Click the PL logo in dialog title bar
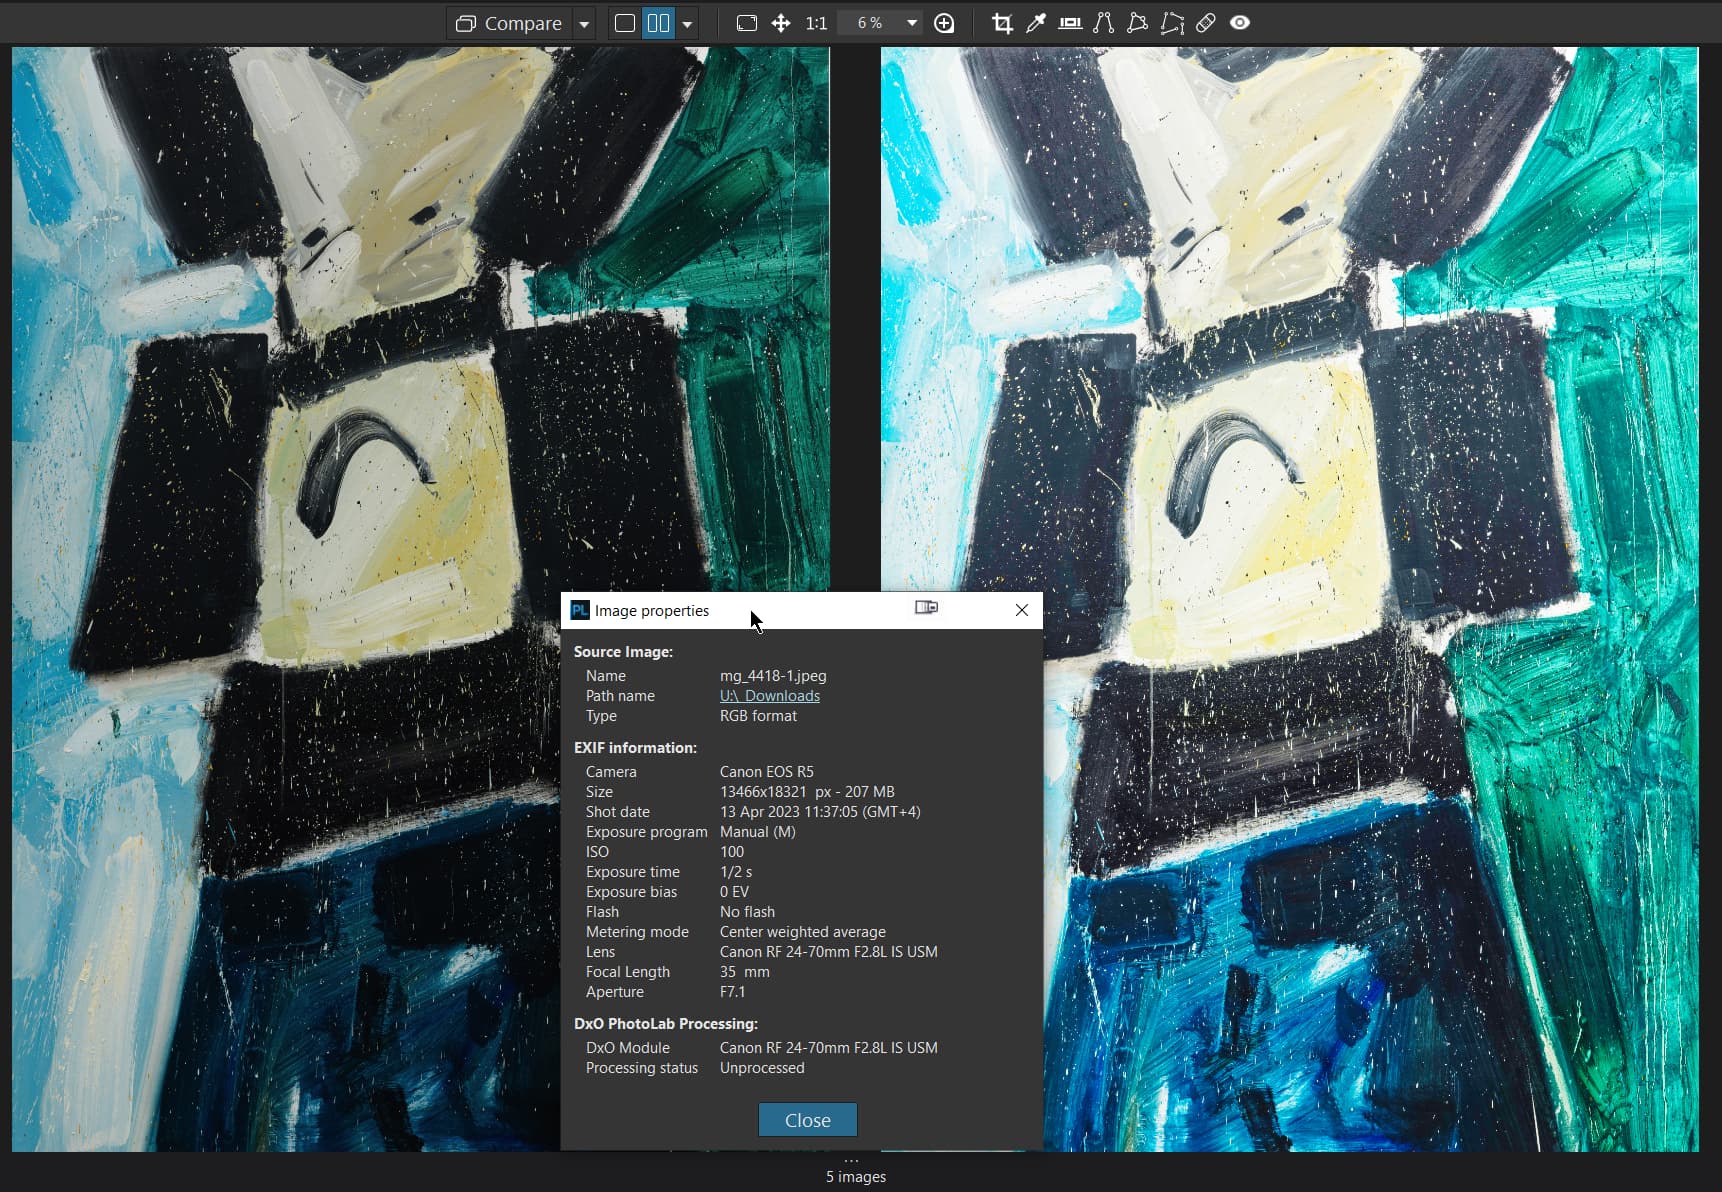Viewport: 1722px width, 1192px height. click(580, 610)
